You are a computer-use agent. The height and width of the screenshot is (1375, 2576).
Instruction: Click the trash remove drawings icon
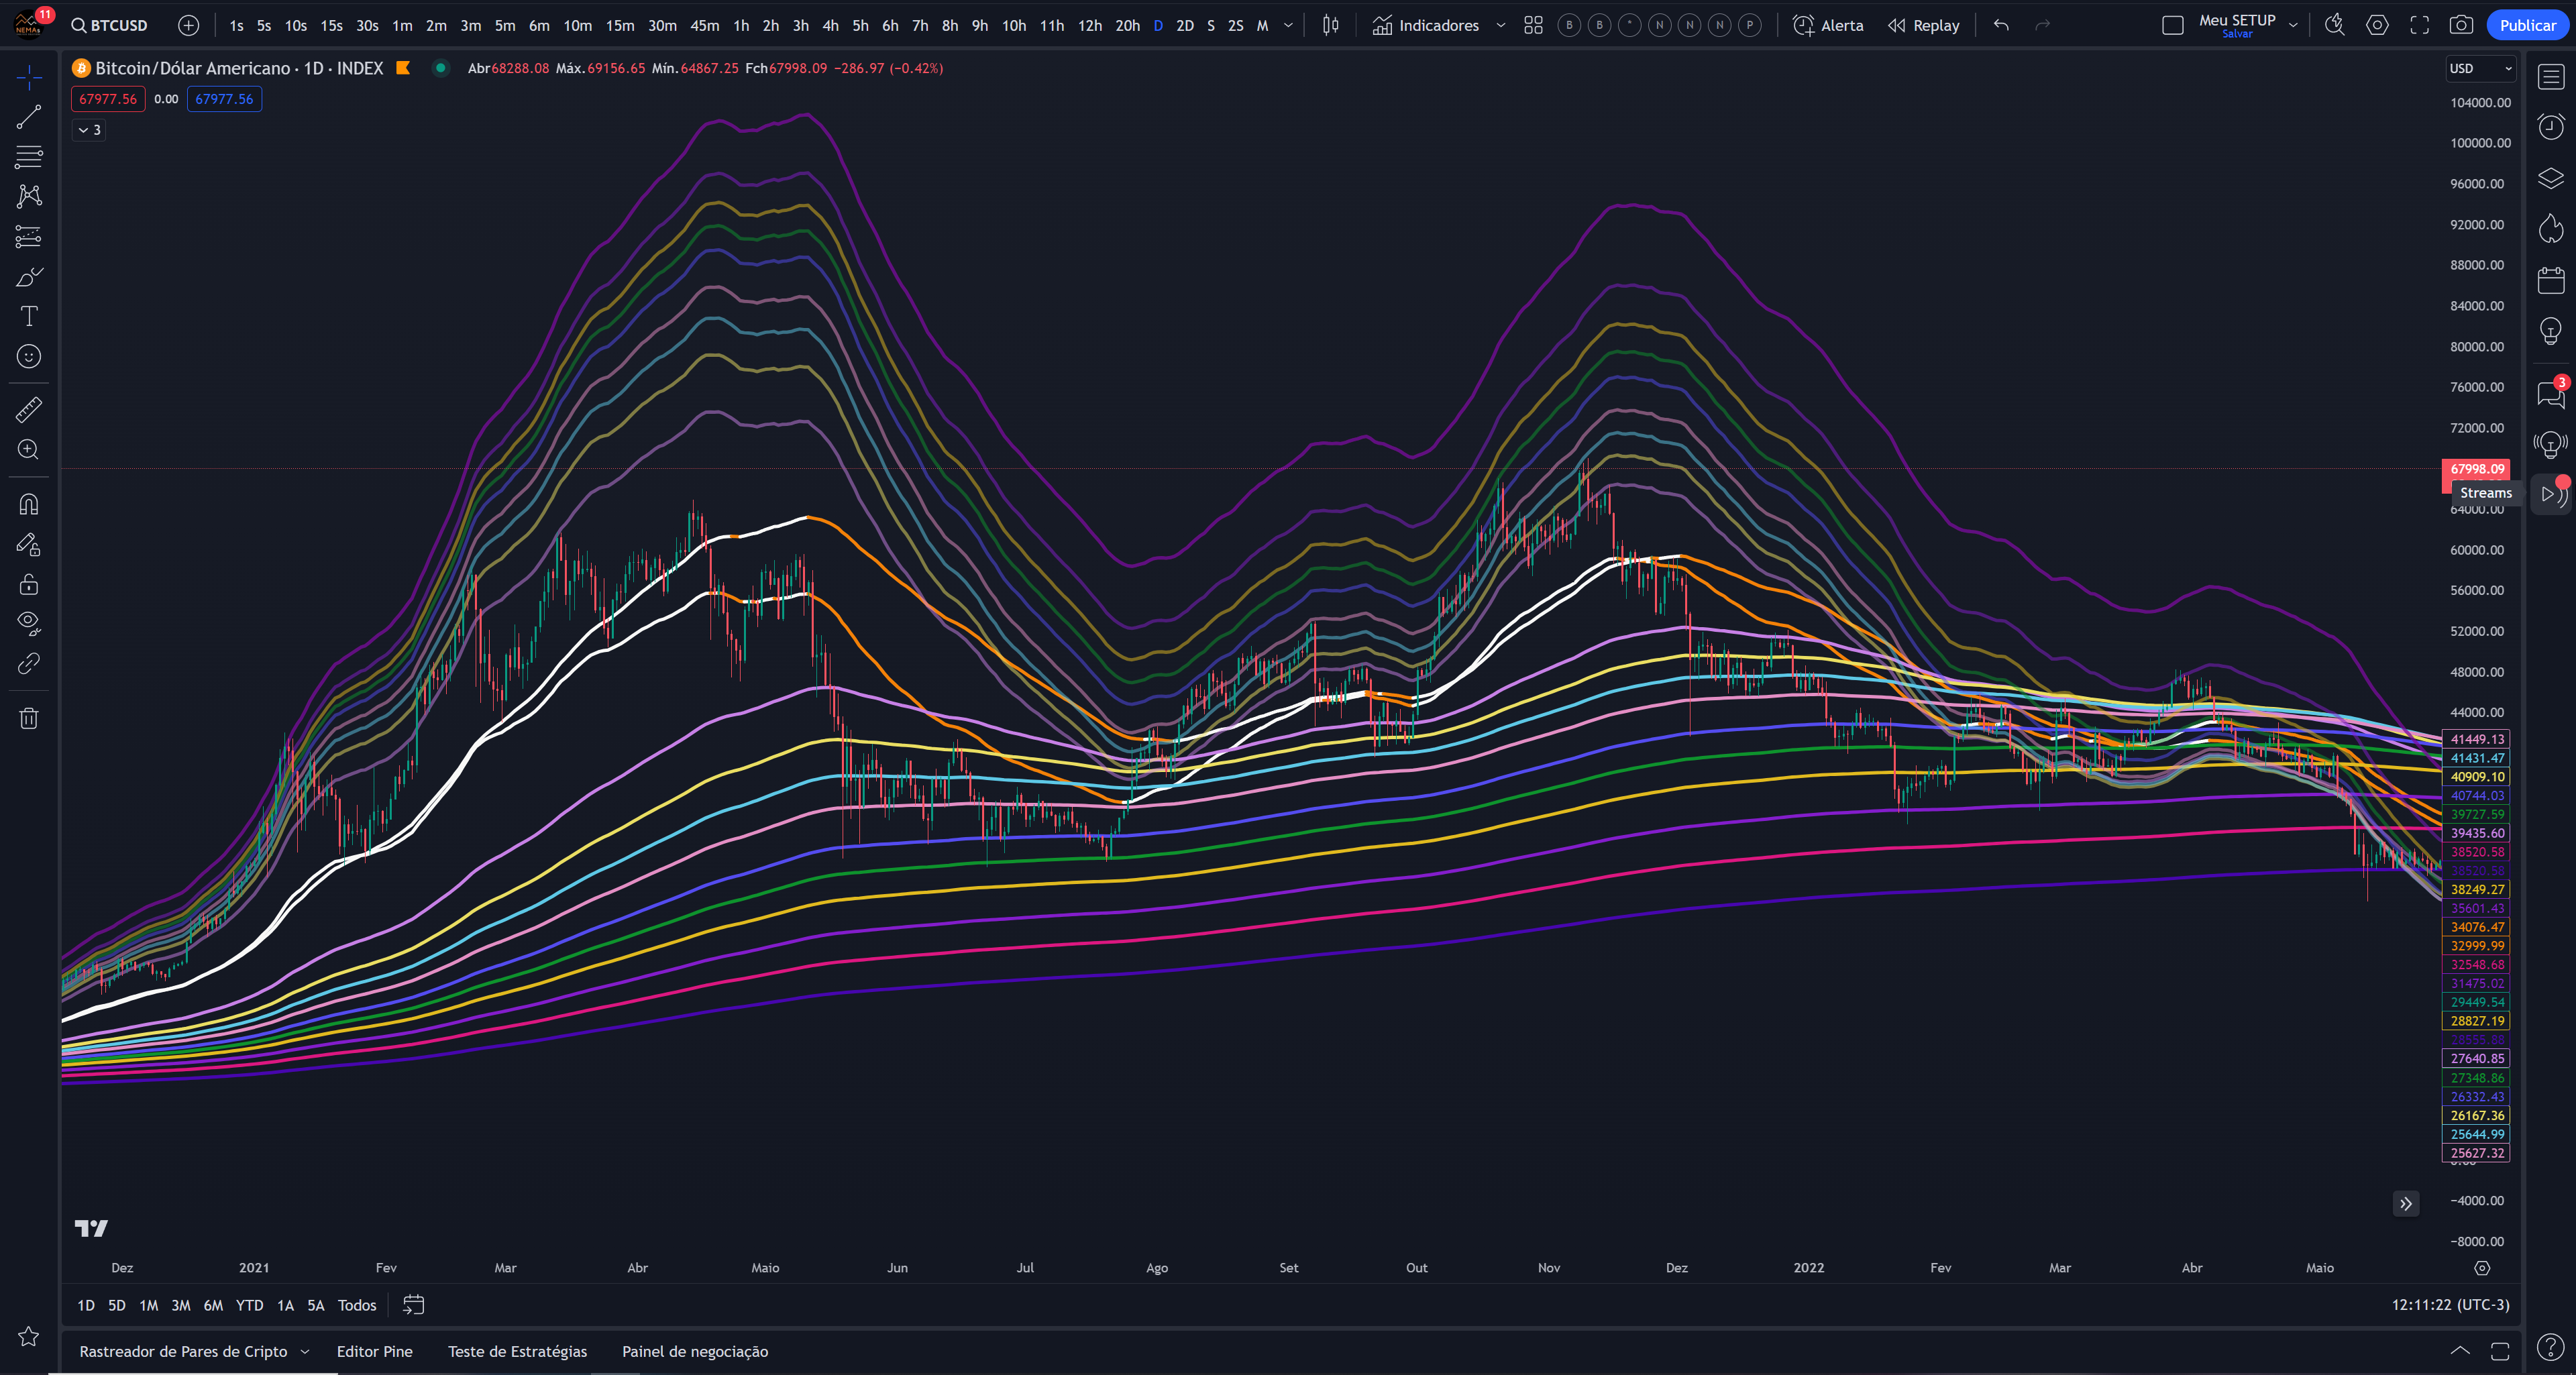pos(28,718)
